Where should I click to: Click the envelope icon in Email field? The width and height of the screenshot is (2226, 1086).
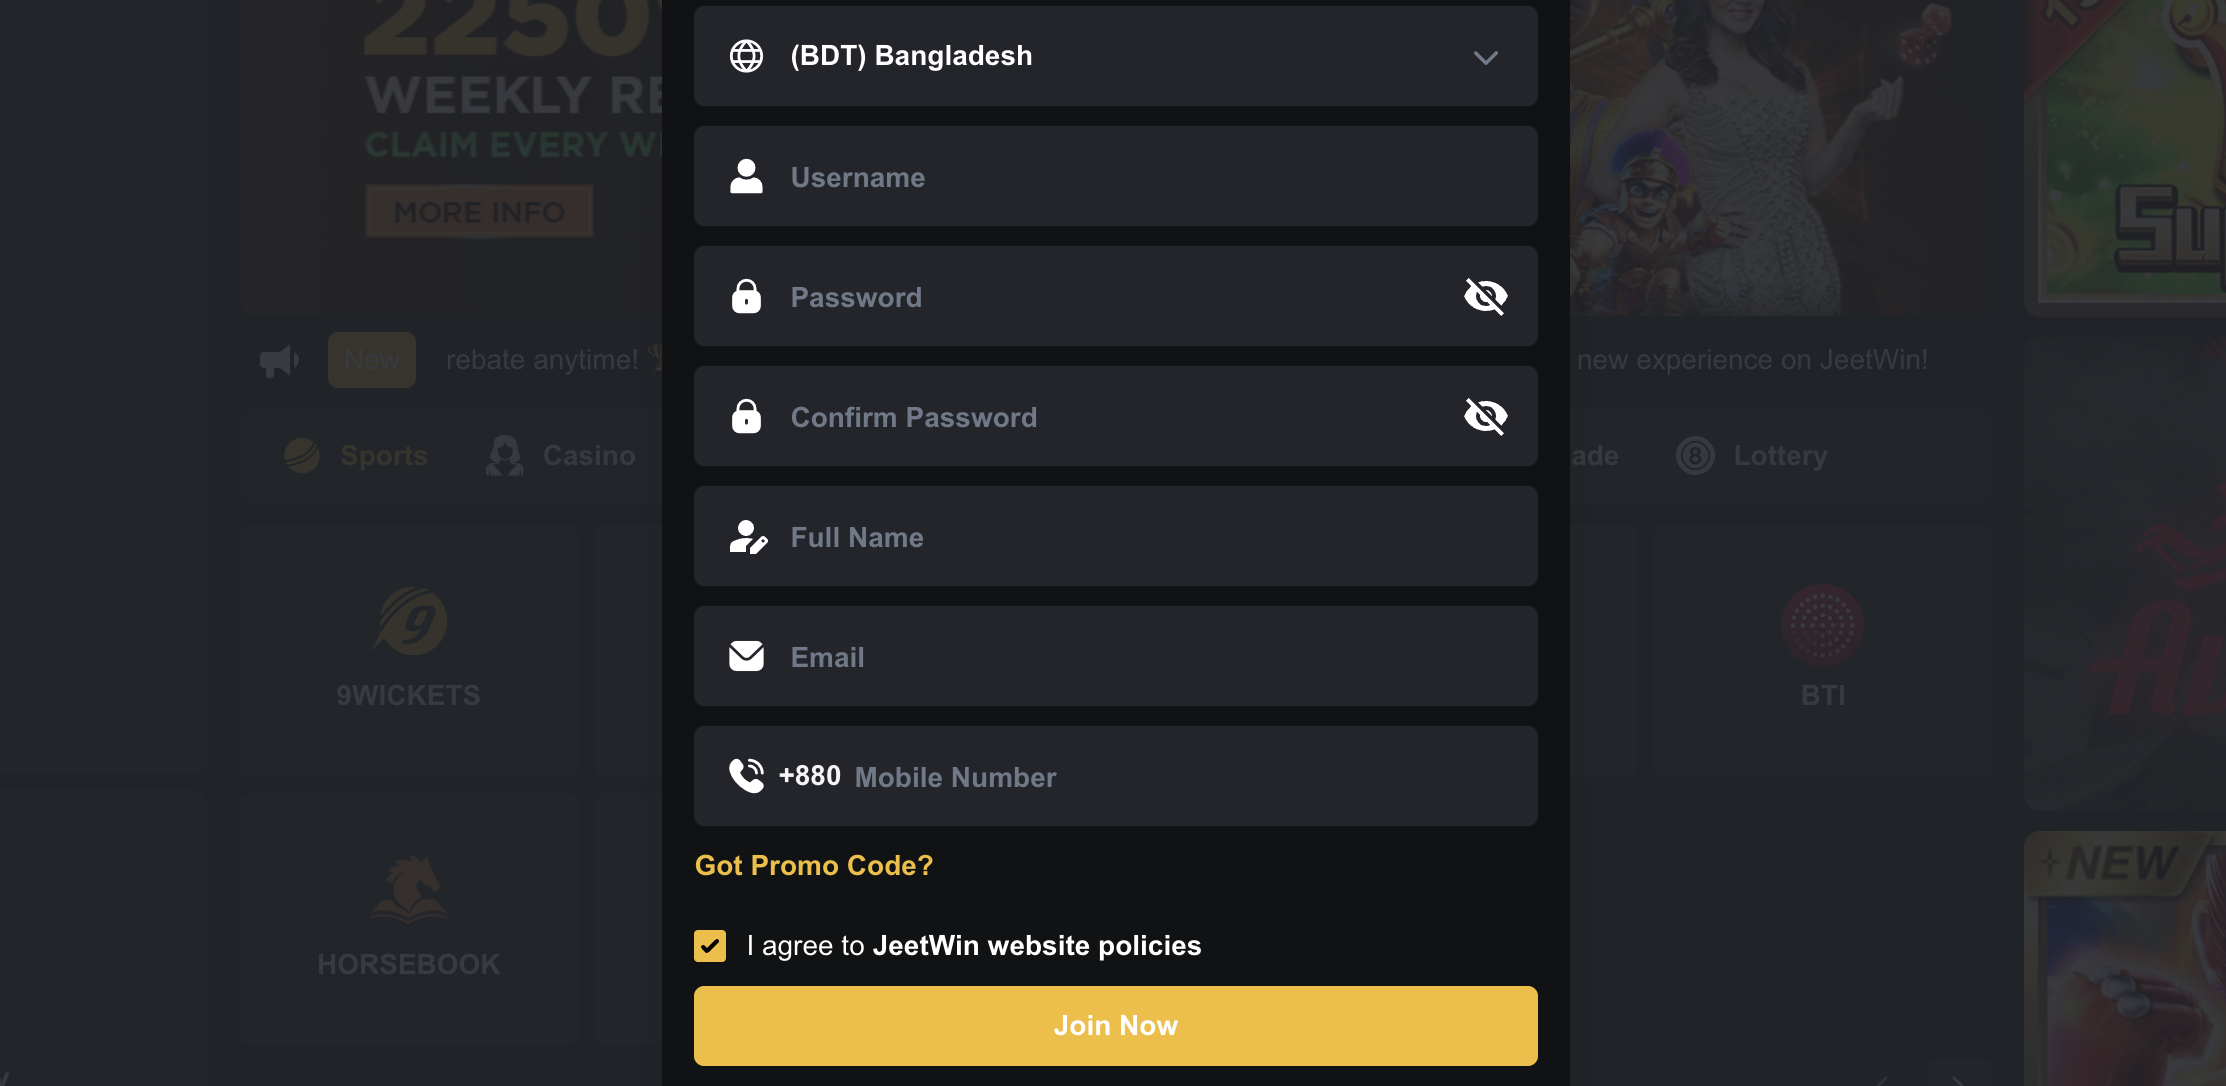[x=747, y=656]
